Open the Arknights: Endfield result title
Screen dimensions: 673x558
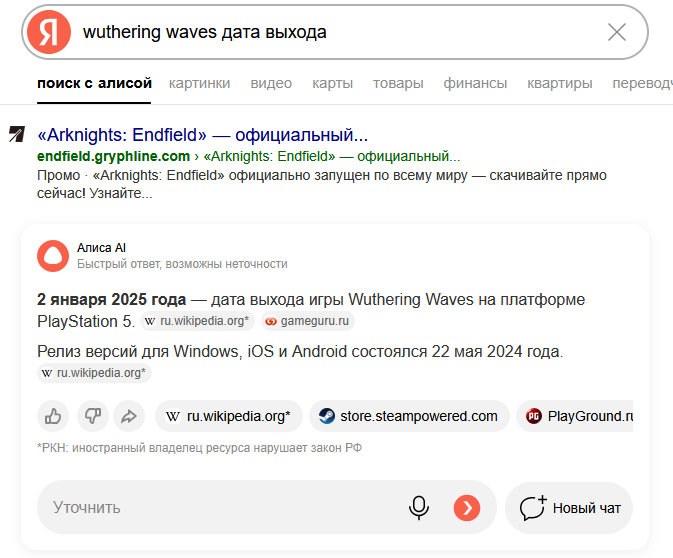pos(203,135)
